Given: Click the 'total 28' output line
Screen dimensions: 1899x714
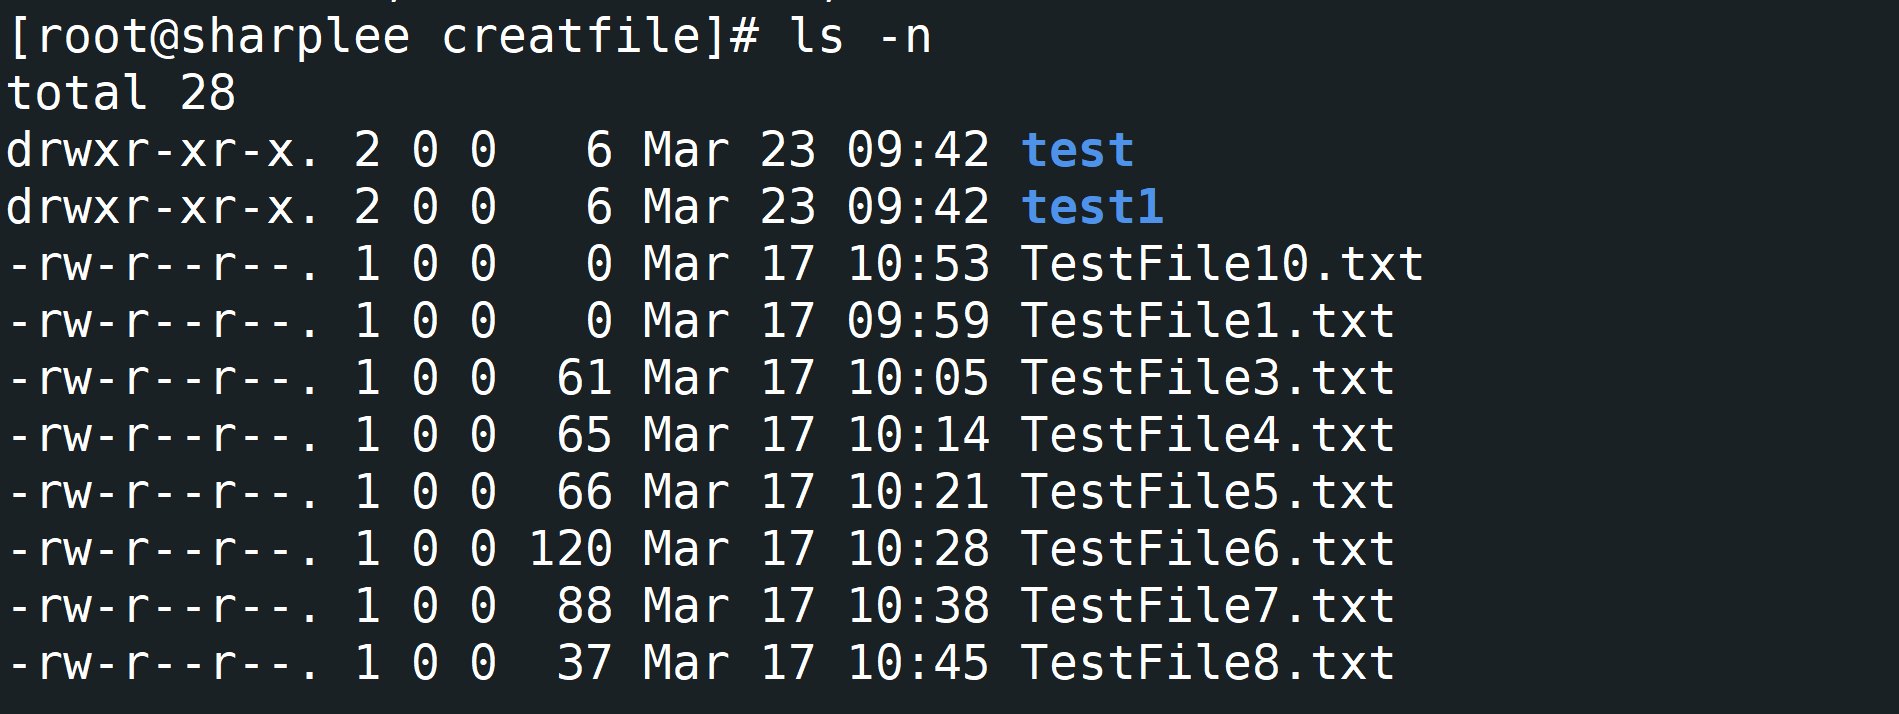Looking at the screenshot, I should [x=121, y=94].
